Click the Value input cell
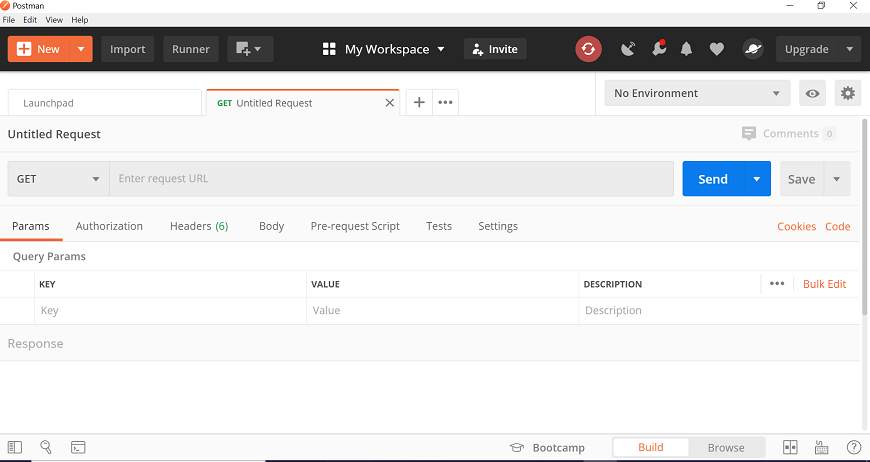This screenshot has width=870, height=462. [x=442, y=311]
